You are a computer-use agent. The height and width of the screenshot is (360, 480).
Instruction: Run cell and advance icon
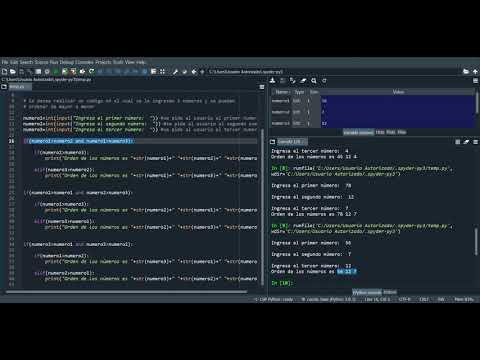click(x=73, y=72)
